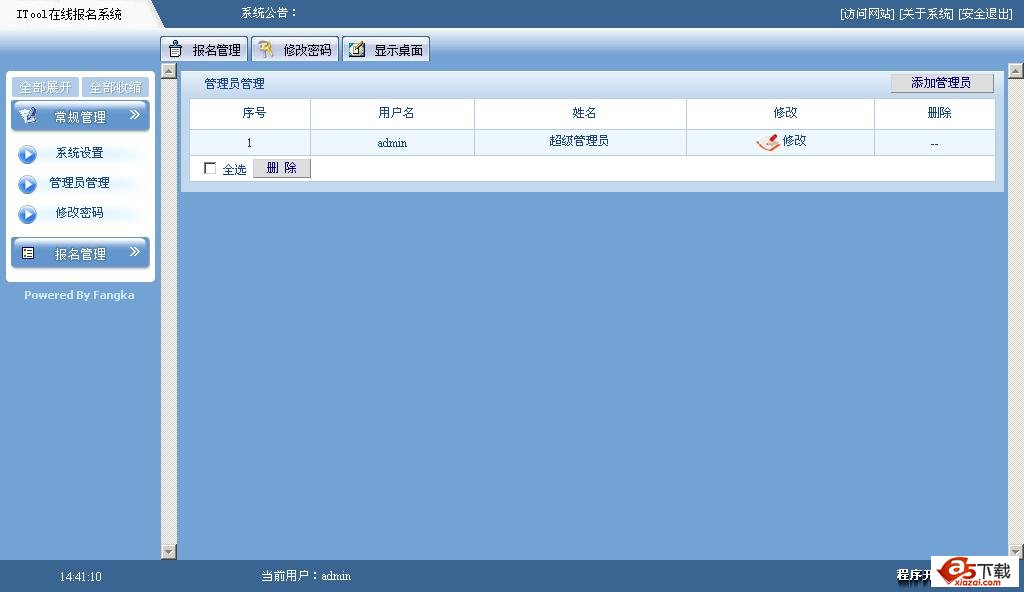Click 安全退出 to log out
The image size is (1024, 592).
click(x=986, y=12)
